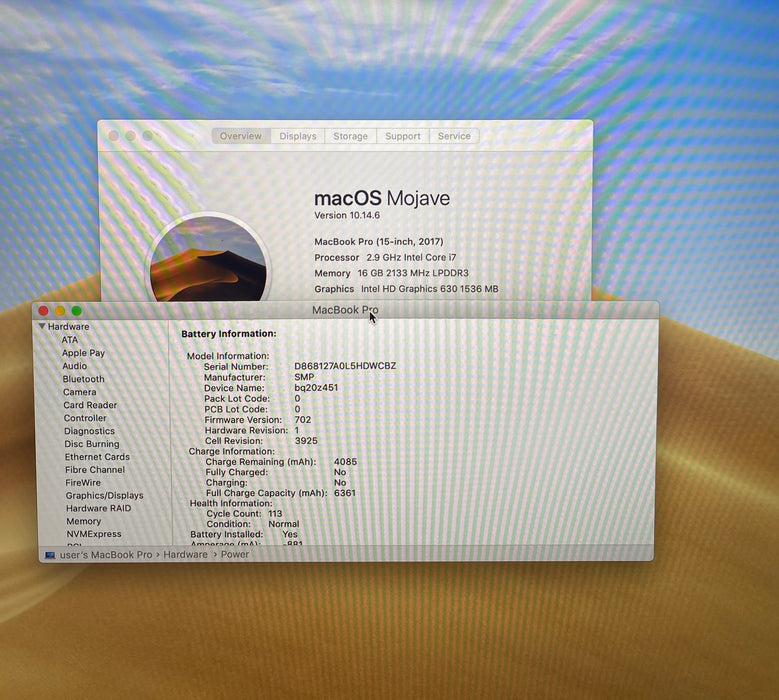779x700 pixels.
Task: Select Diagnostics in the sidebar
Action: point(89,431)
